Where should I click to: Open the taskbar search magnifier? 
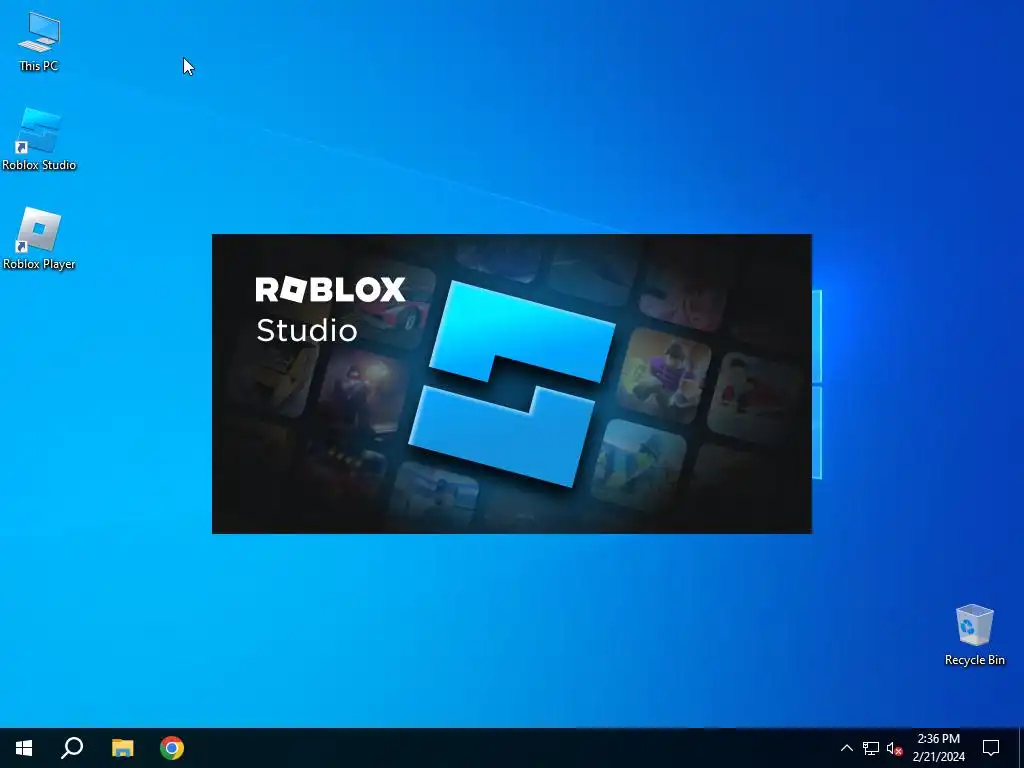tap(72, 748)
